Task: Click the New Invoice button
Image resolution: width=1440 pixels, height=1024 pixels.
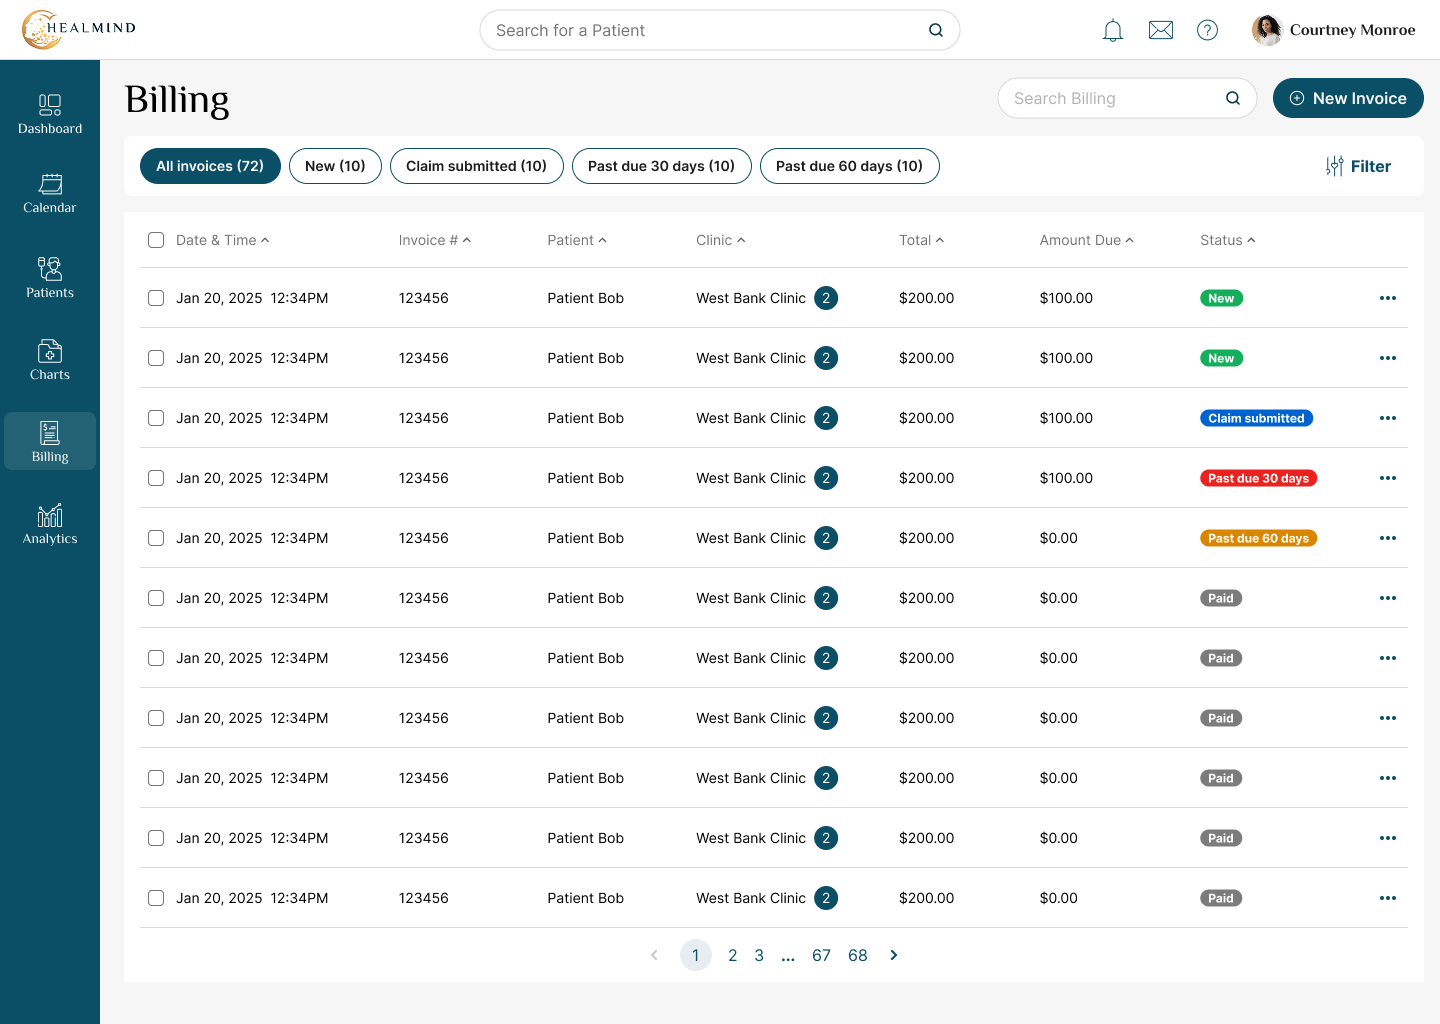Action: pos(1348,98)
